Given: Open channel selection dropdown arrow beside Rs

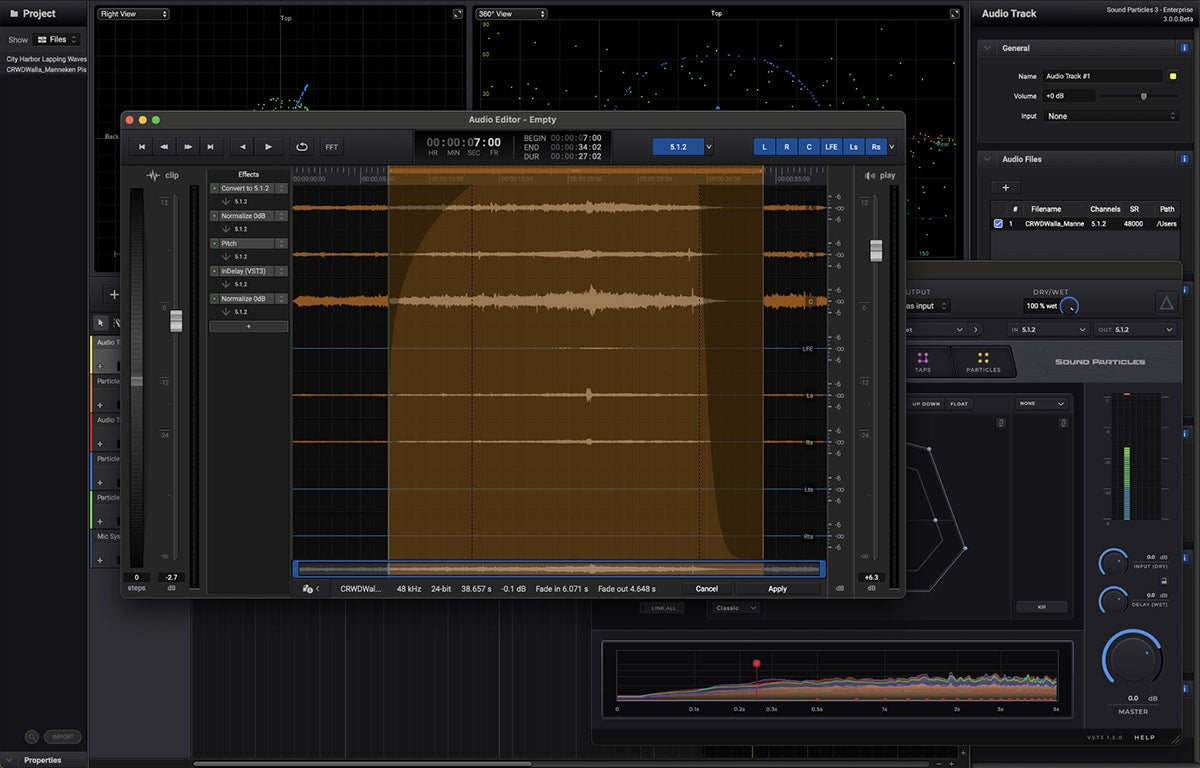Looking at the screenshot, I should 891,147.
